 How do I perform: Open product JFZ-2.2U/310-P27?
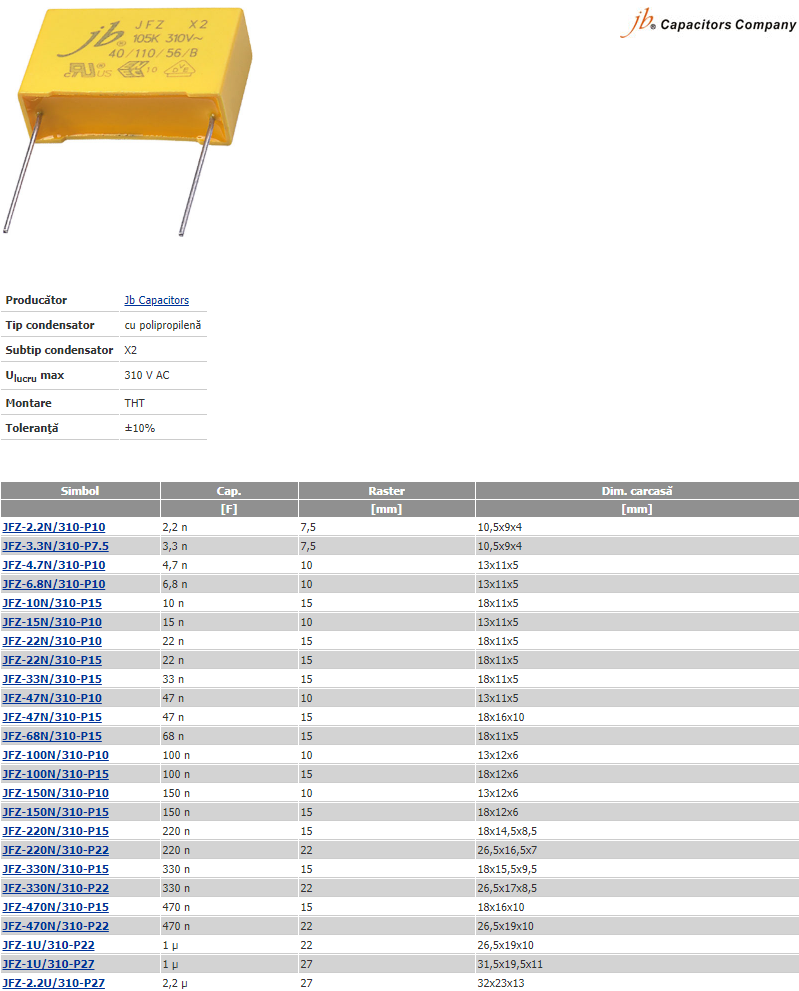coord(54,983)
